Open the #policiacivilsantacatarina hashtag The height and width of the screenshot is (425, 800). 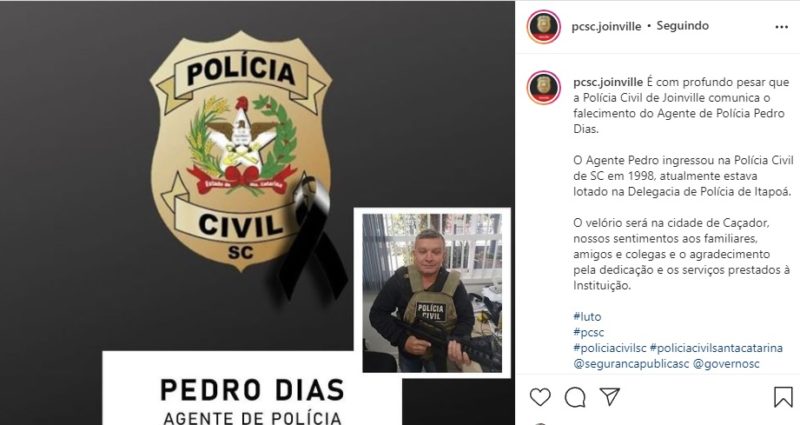[716, 348]
